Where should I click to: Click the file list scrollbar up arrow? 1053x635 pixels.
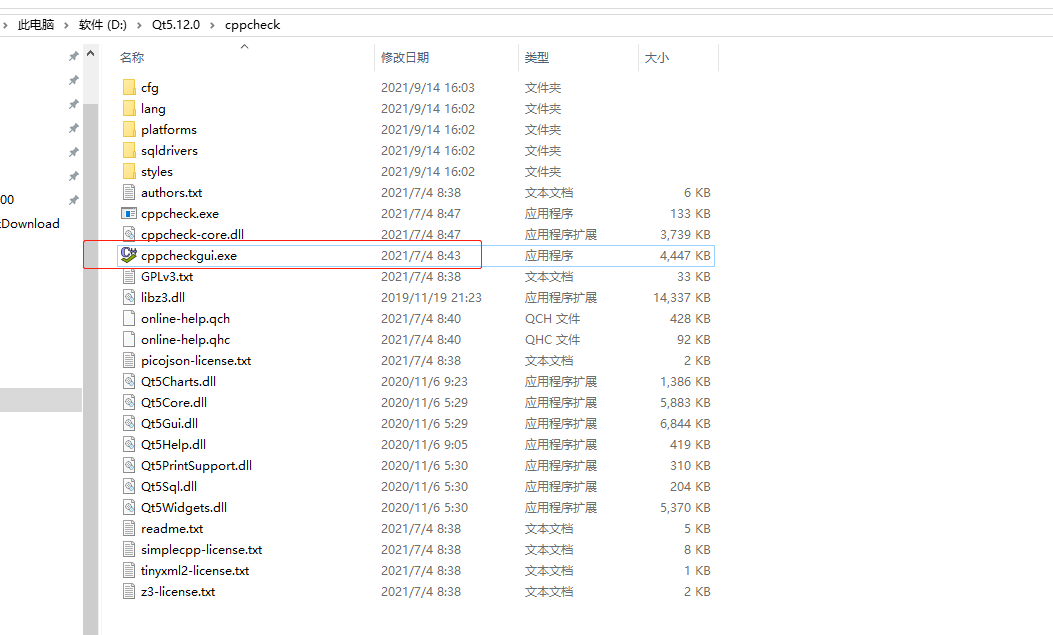[x=90, y=53]
